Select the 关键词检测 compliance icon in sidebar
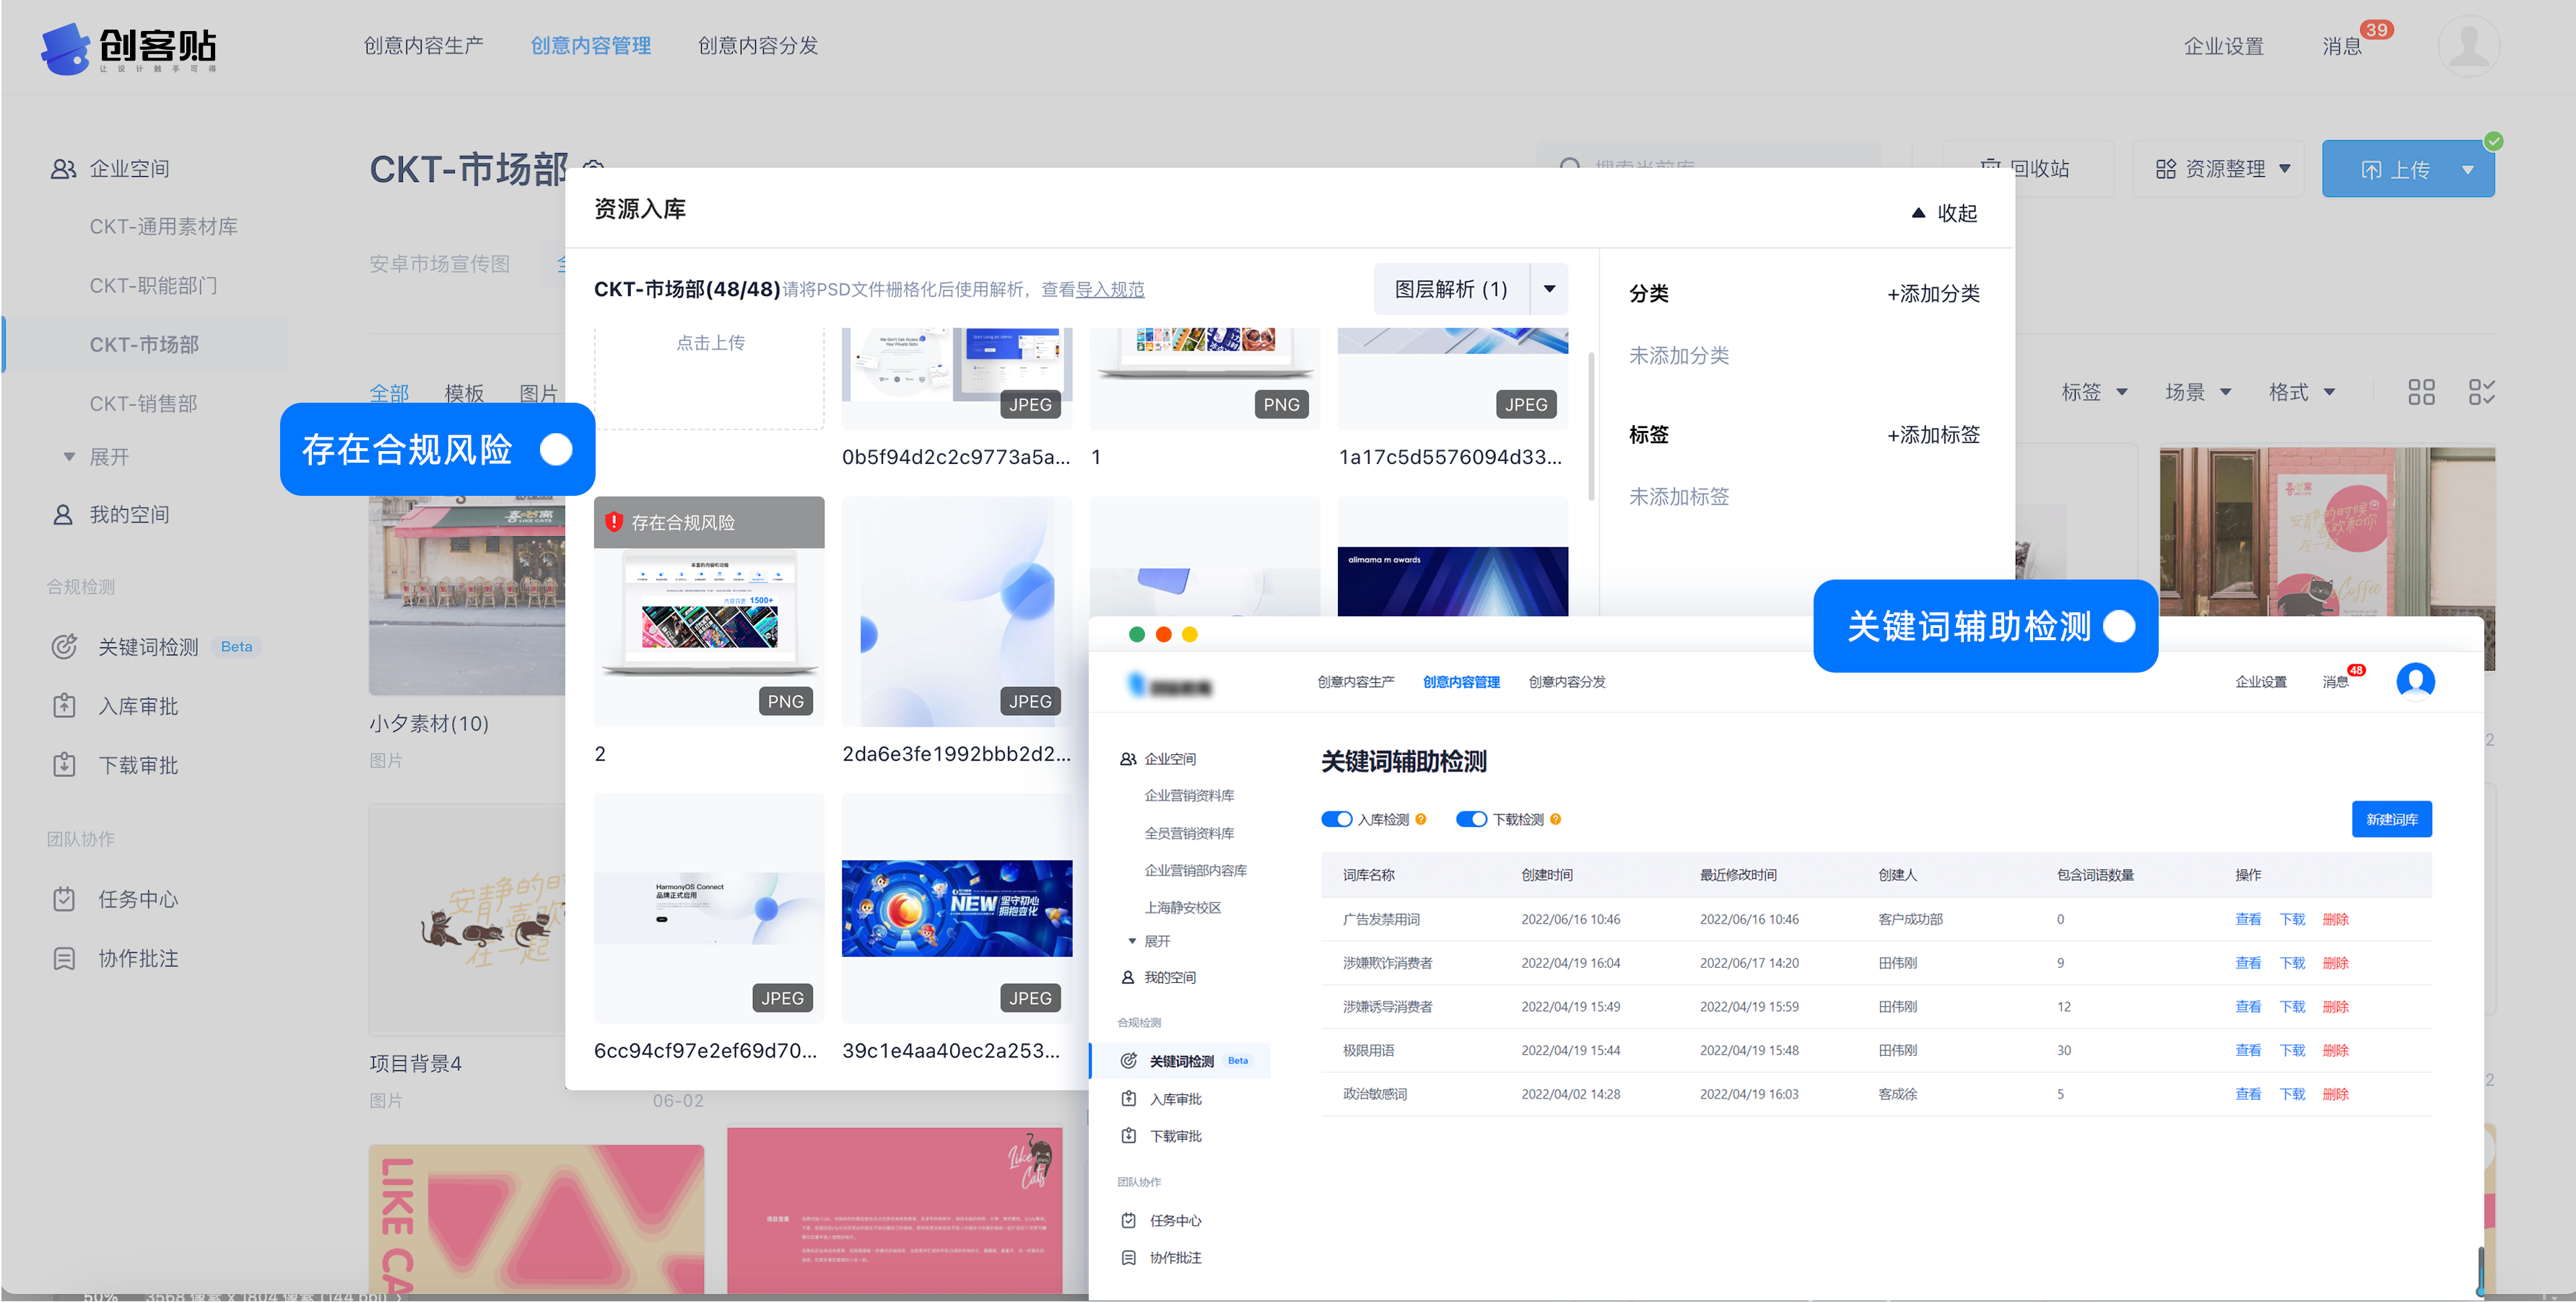Image resolution: width=2576 pixels, height=1302 pixels. [x=64, y=646]
